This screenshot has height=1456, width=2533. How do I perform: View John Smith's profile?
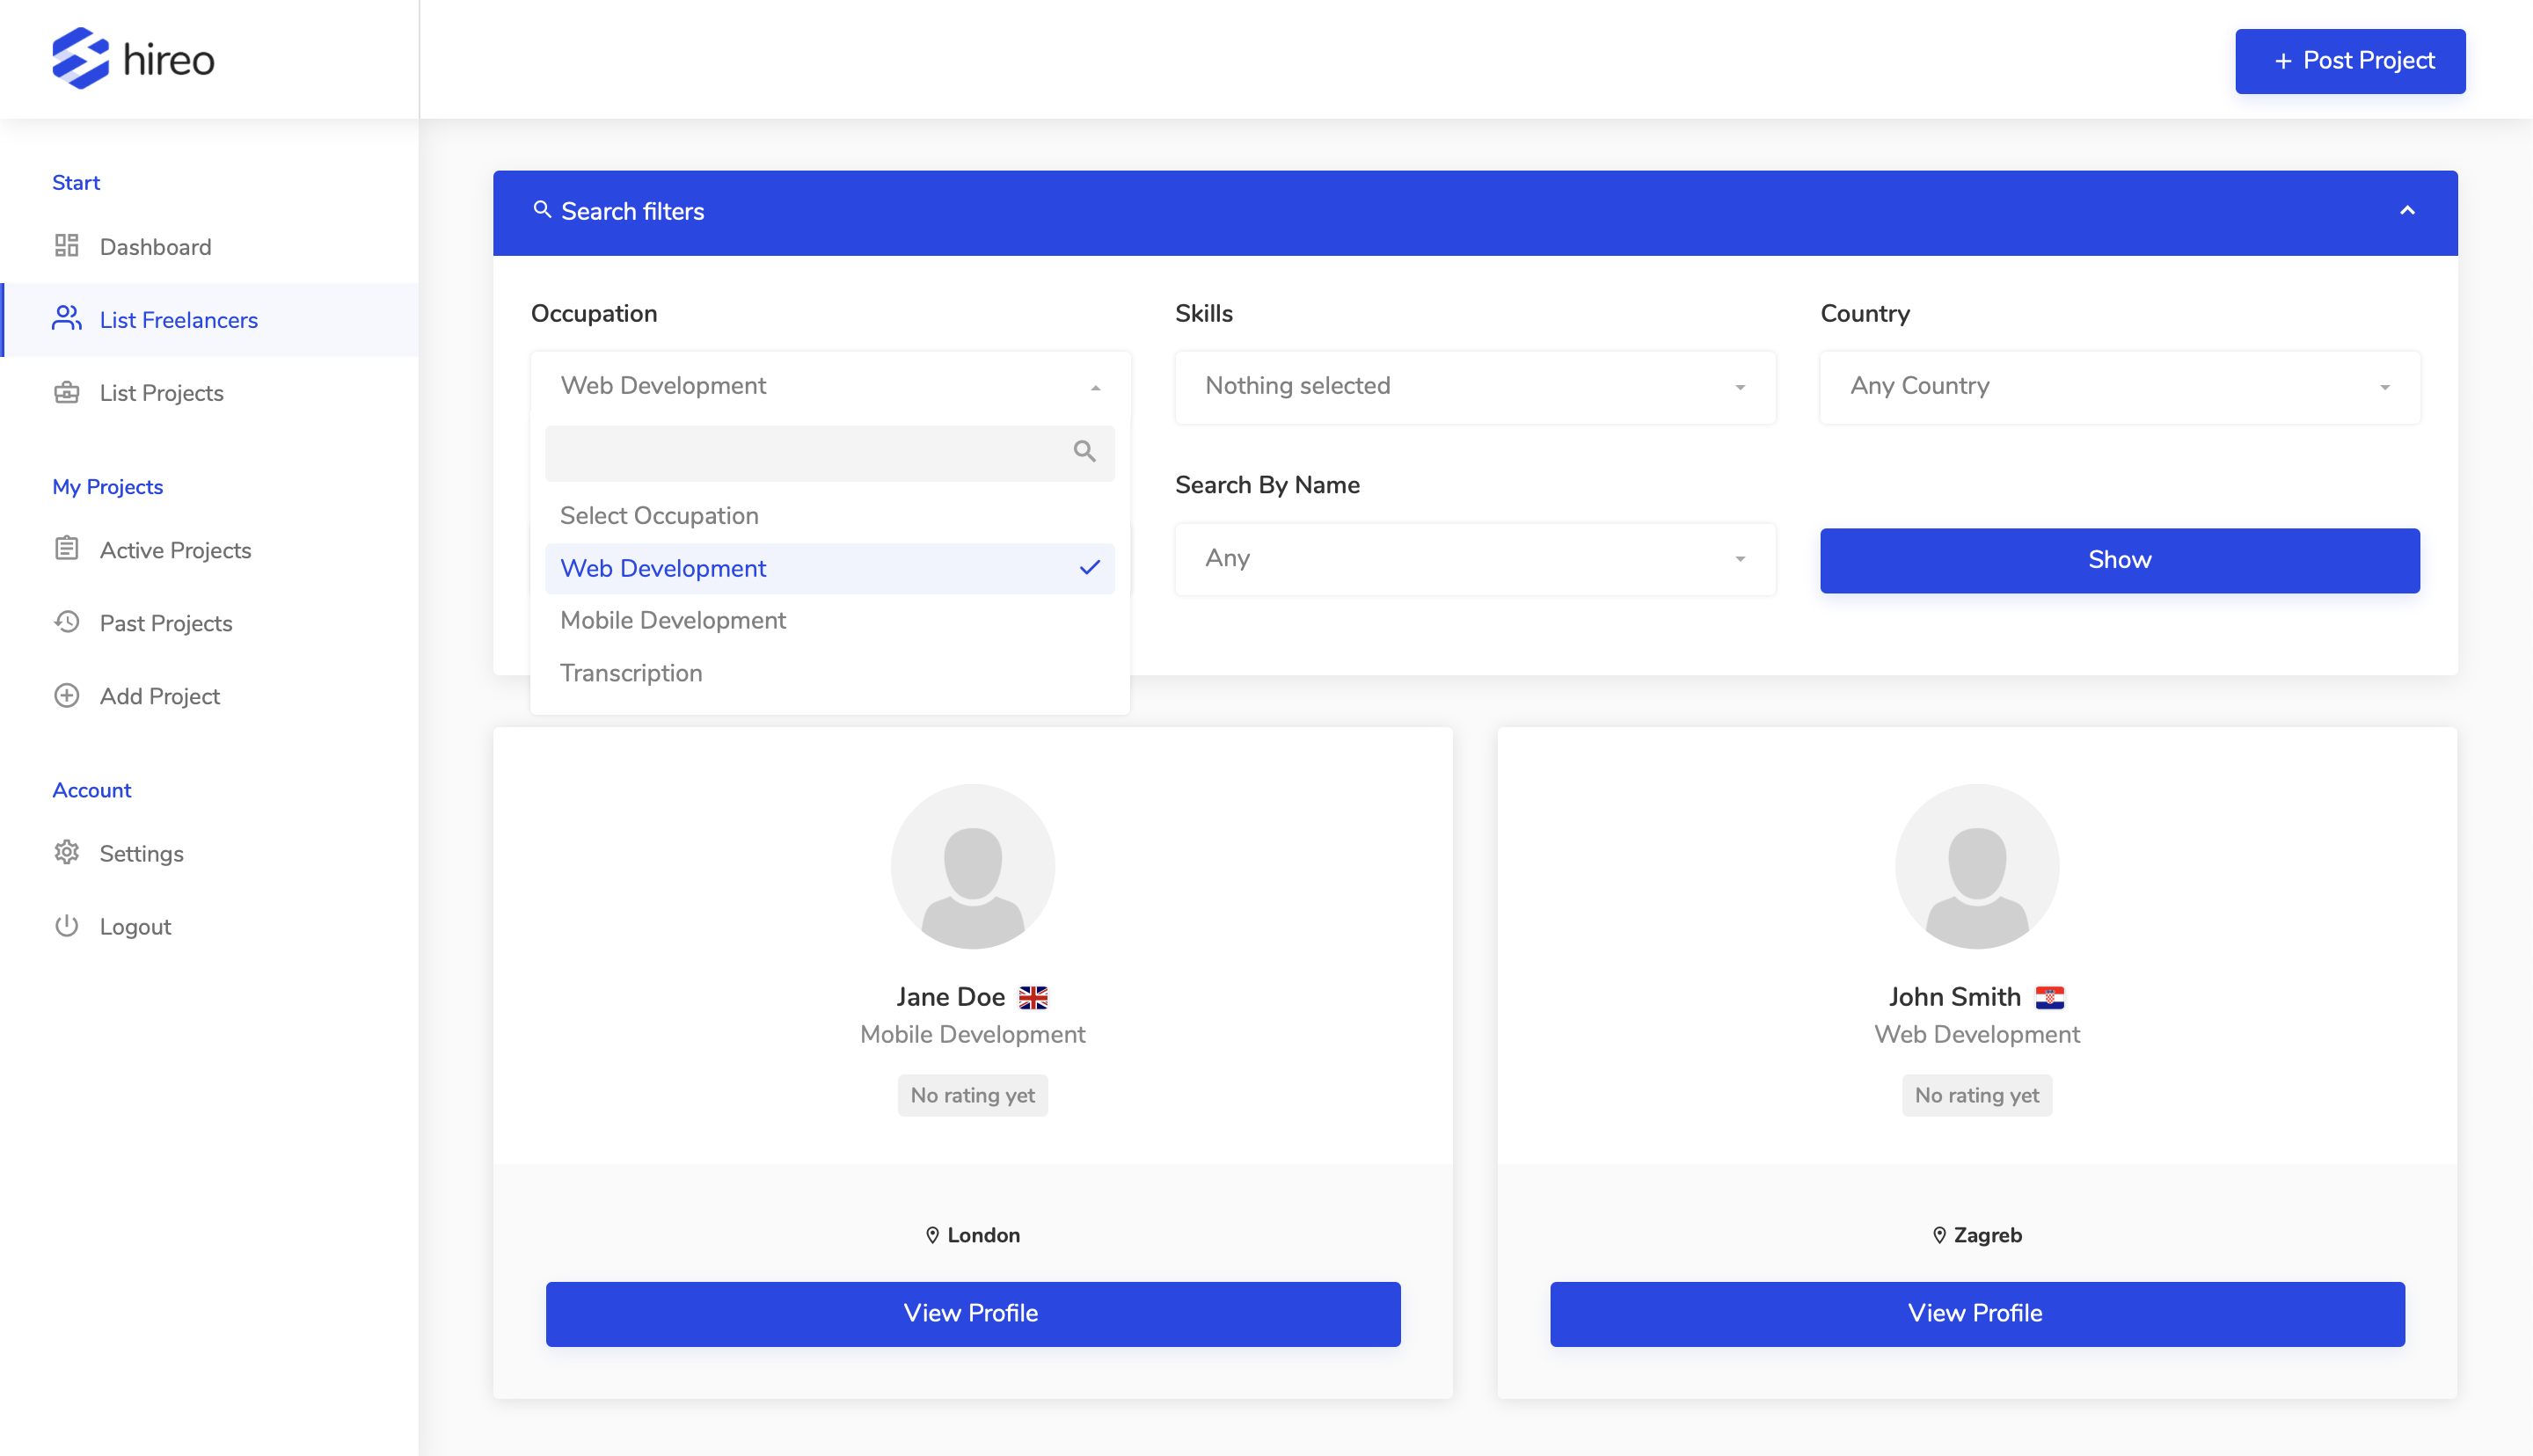pyautogui.click(x=1977, y=1314)
